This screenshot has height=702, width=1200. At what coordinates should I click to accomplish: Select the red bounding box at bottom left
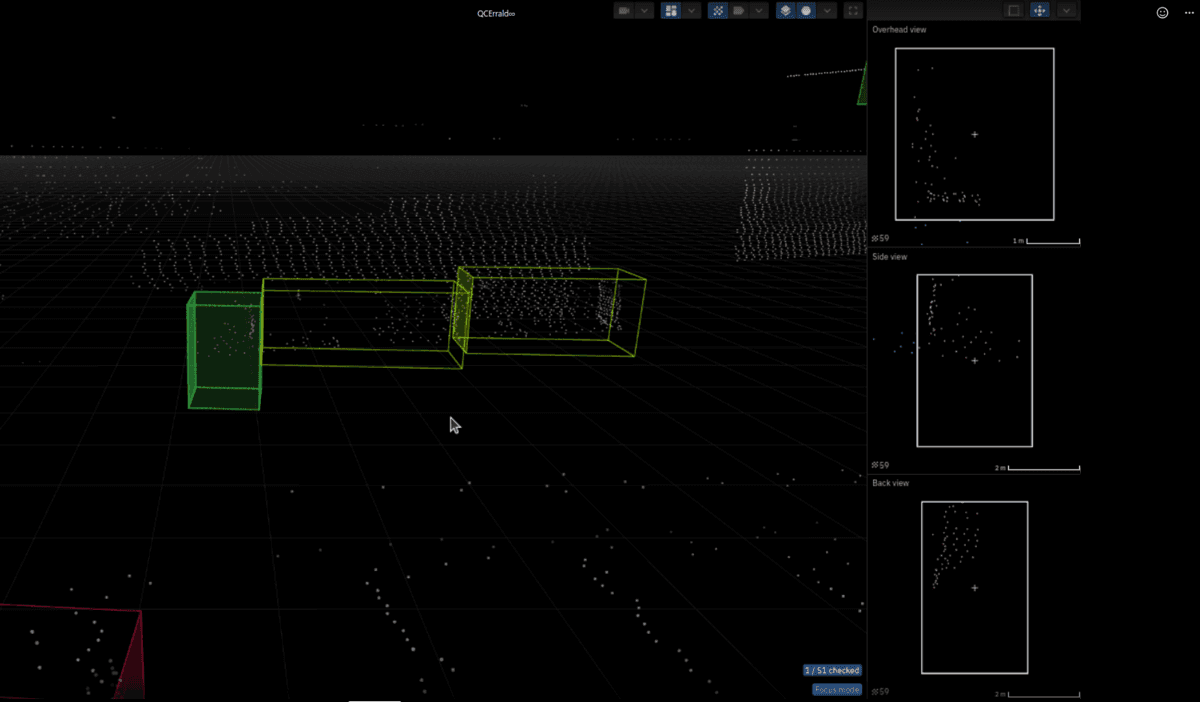pyautogui.click(x=72, y=650)
